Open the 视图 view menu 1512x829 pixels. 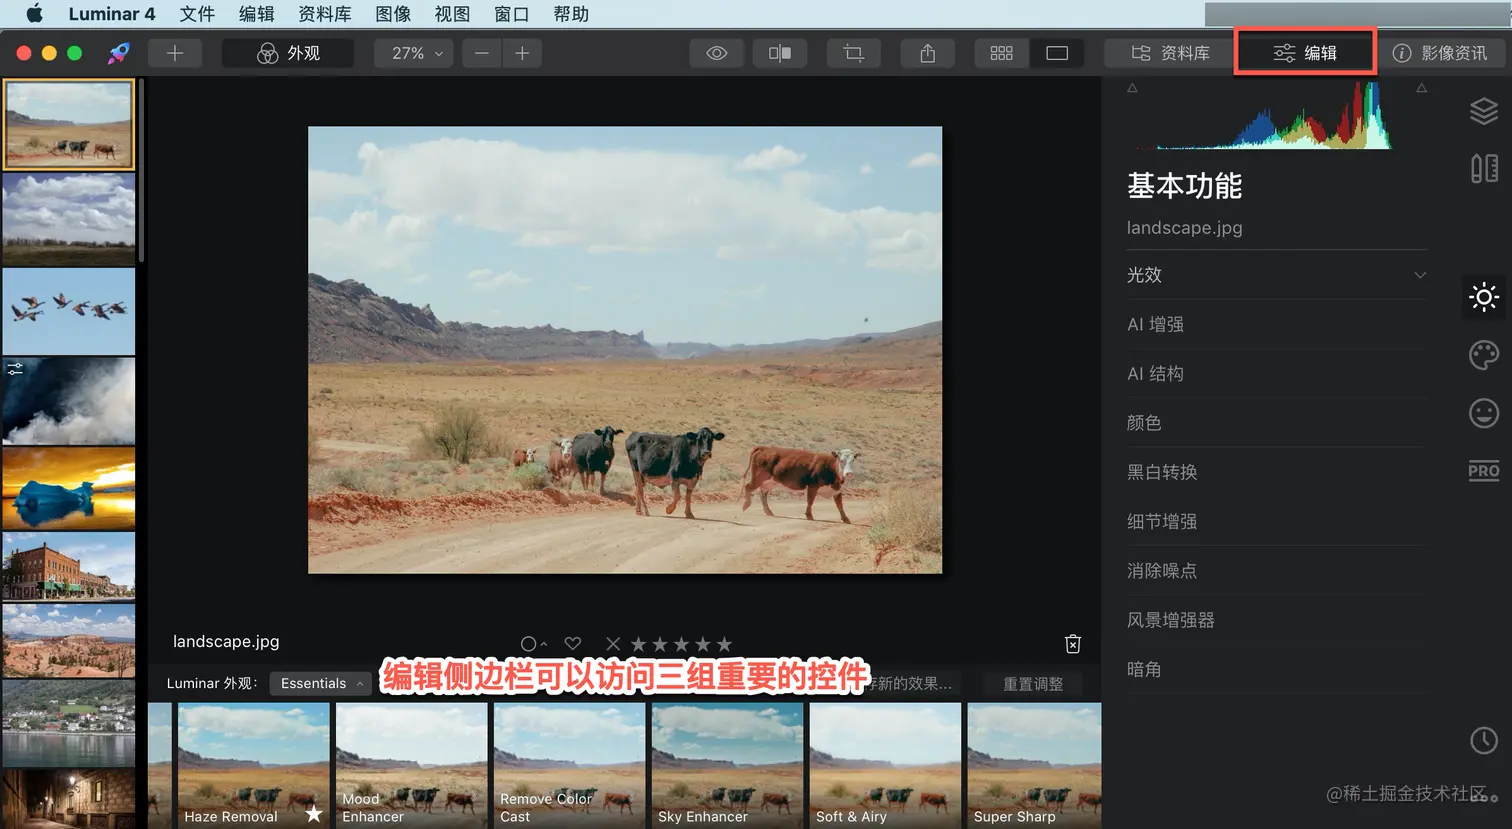click(452, 14)
